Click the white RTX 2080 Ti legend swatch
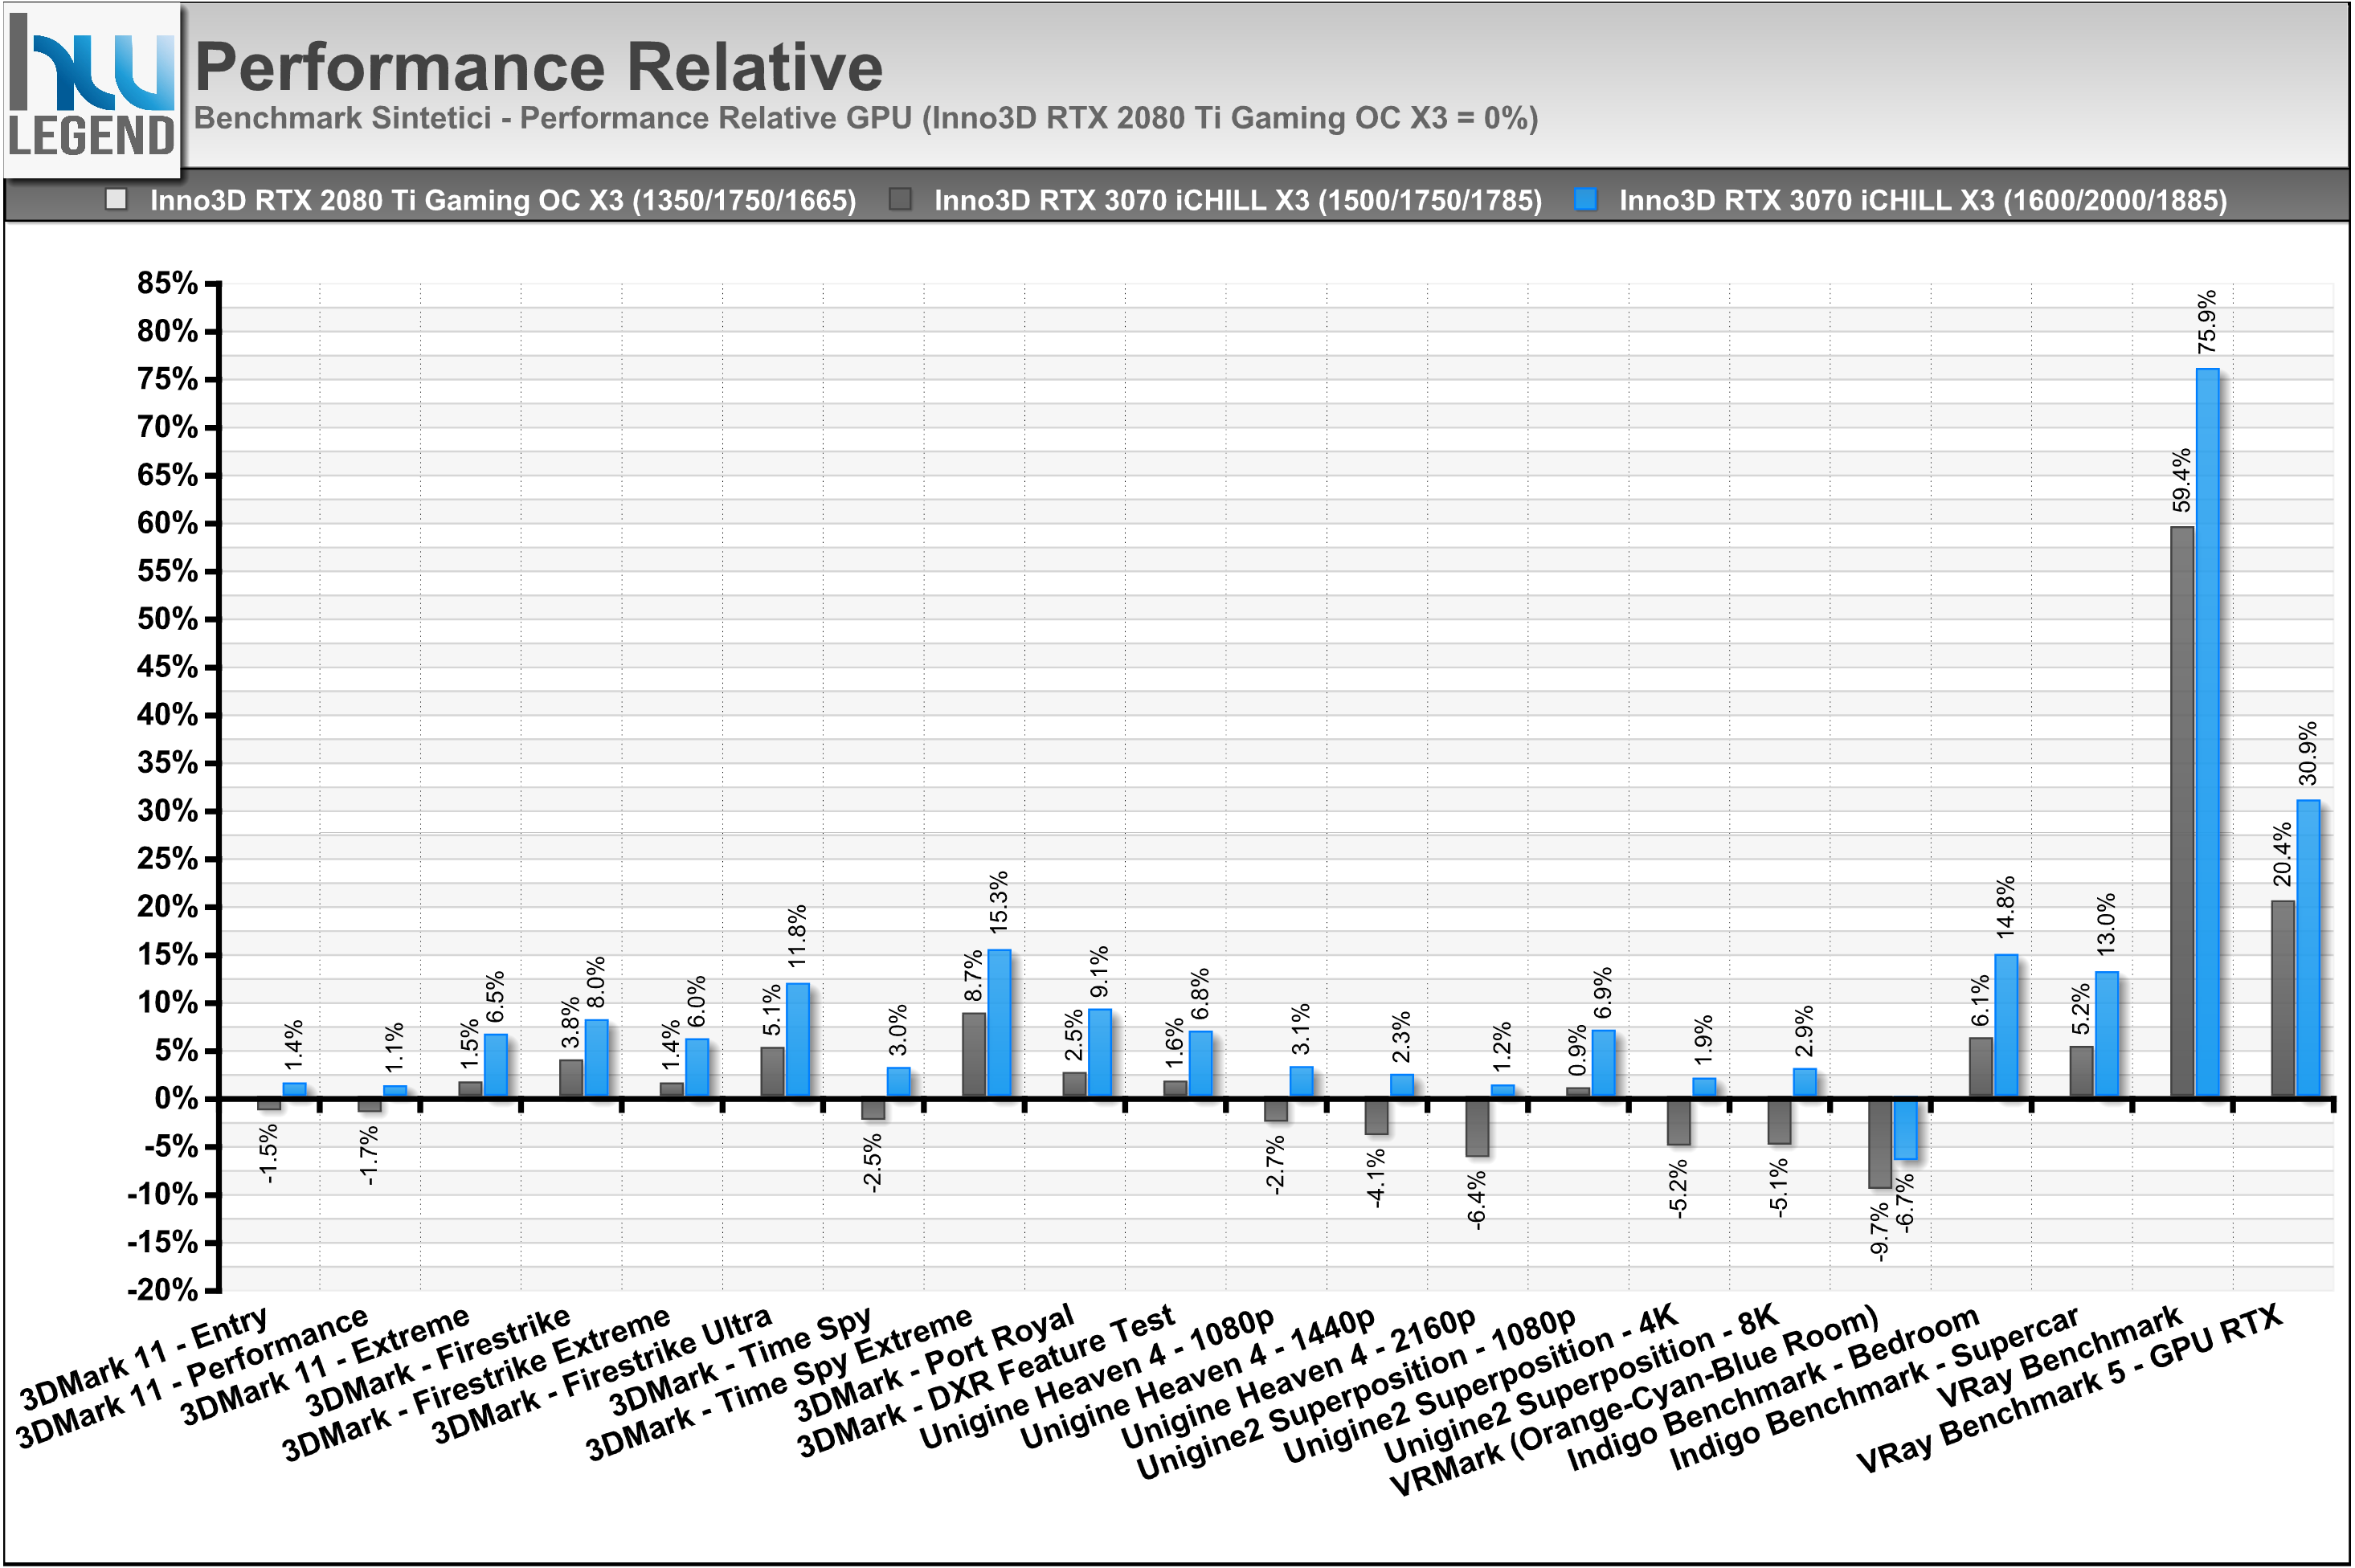 (117, 199)
